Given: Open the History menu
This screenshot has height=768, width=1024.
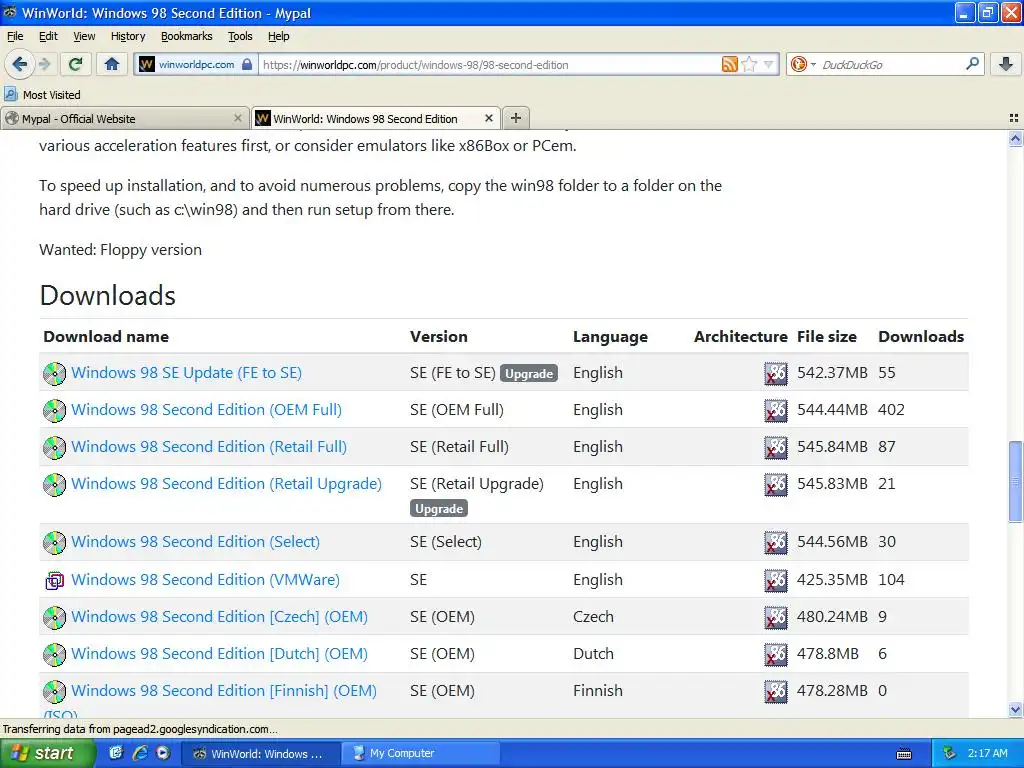Looking at the screenshot, I should coord(128,36).
